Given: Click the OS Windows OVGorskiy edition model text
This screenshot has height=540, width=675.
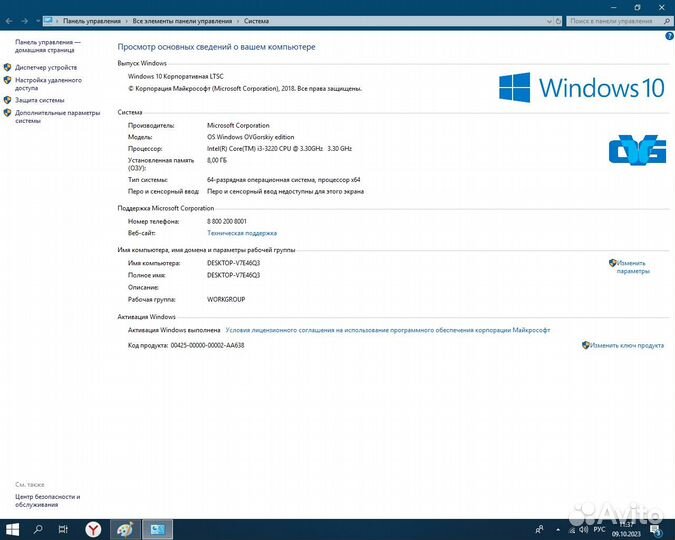Looking at the screenshot, I should point(251,137).
